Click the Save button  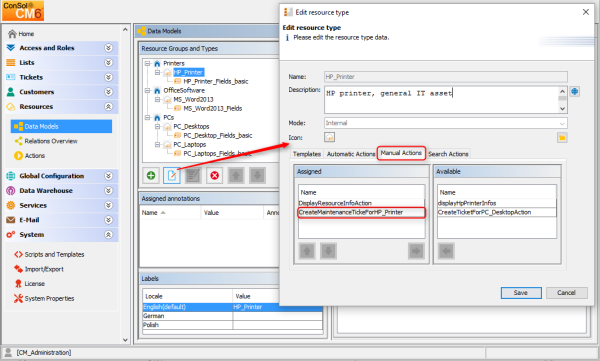tap(521, 293)
